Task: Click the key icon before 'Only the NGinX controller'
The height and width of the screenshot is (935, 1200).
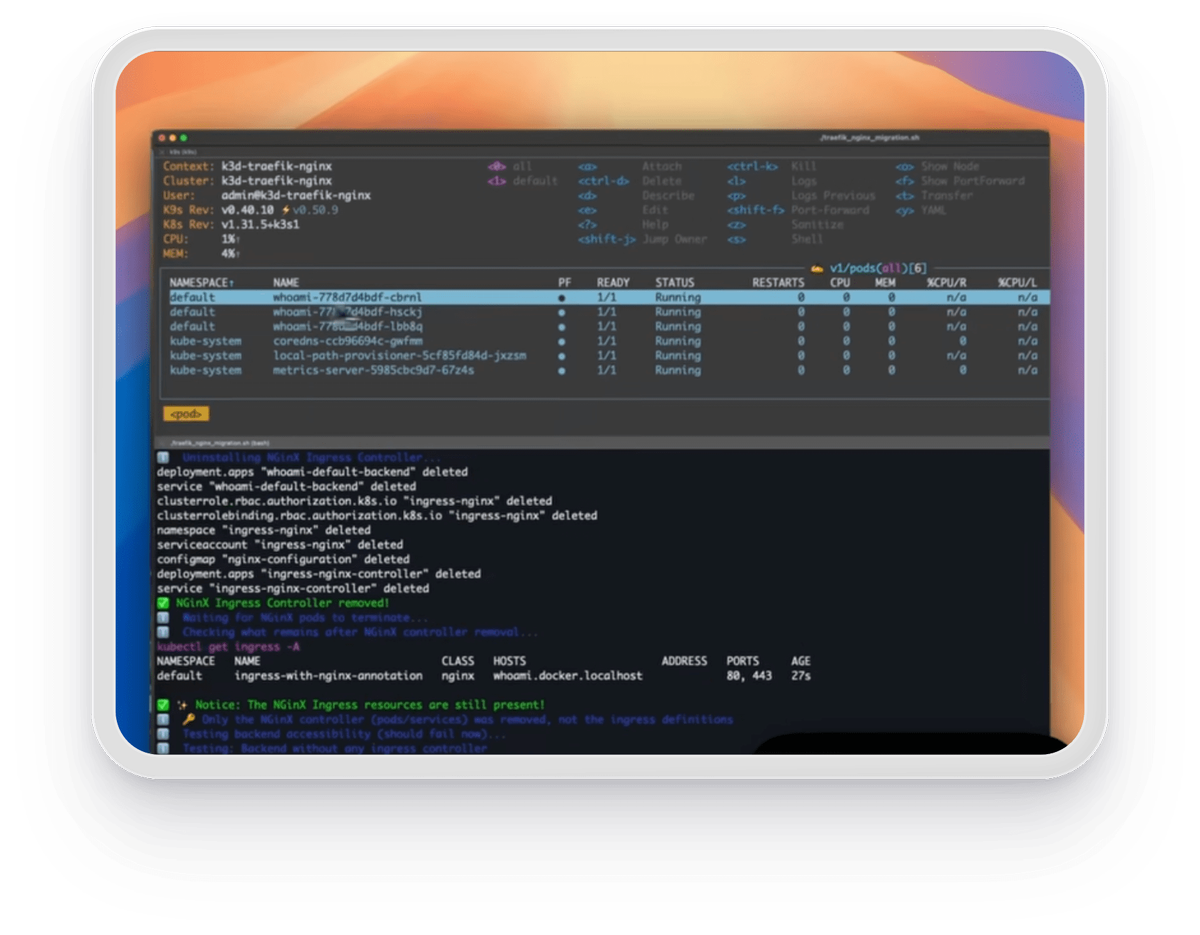Action: (188, 719)
